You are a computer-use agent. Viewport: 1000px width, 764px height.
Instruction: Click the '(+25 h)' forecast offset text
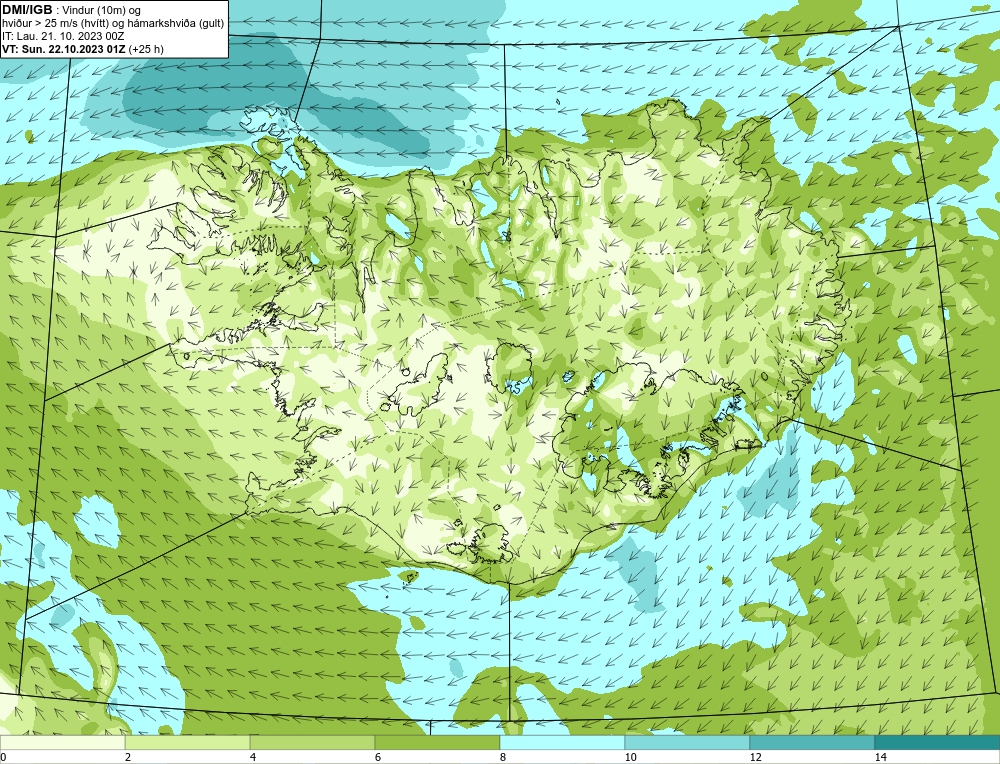(x=146, y=49)
